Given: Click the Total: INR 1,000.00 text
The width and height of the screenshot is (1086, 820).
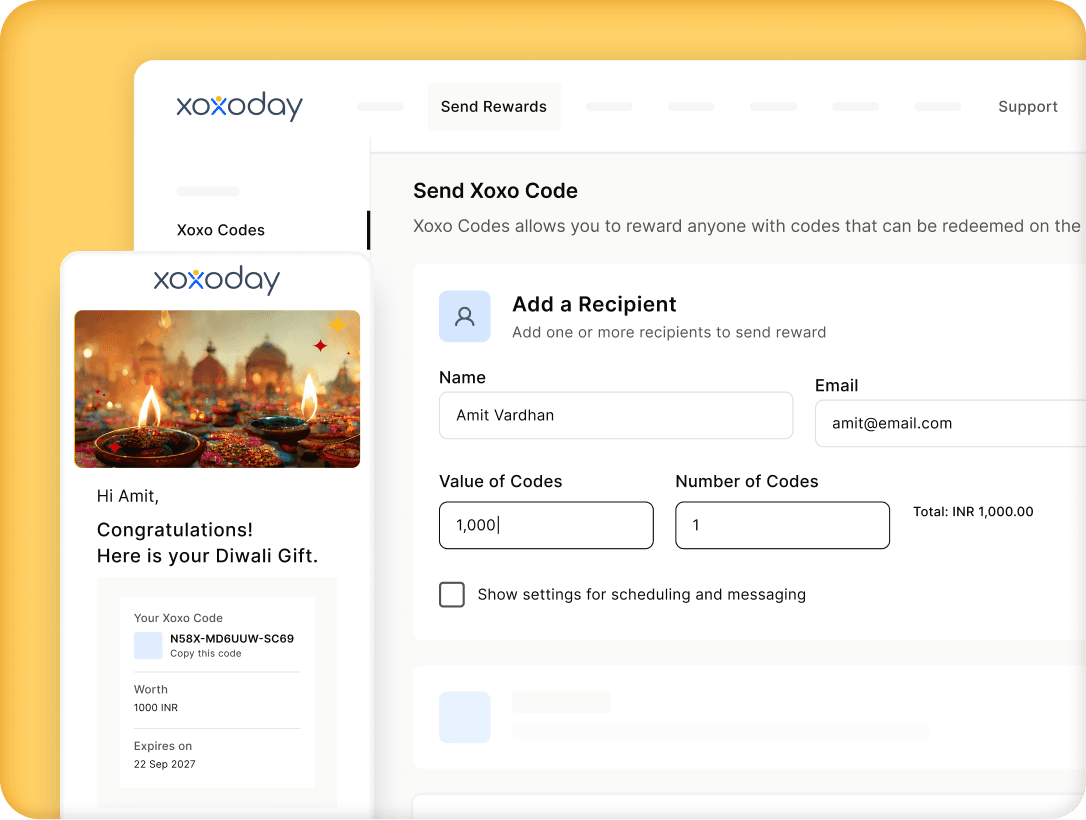Looking at the screenshot, I should tap(972, 511).
